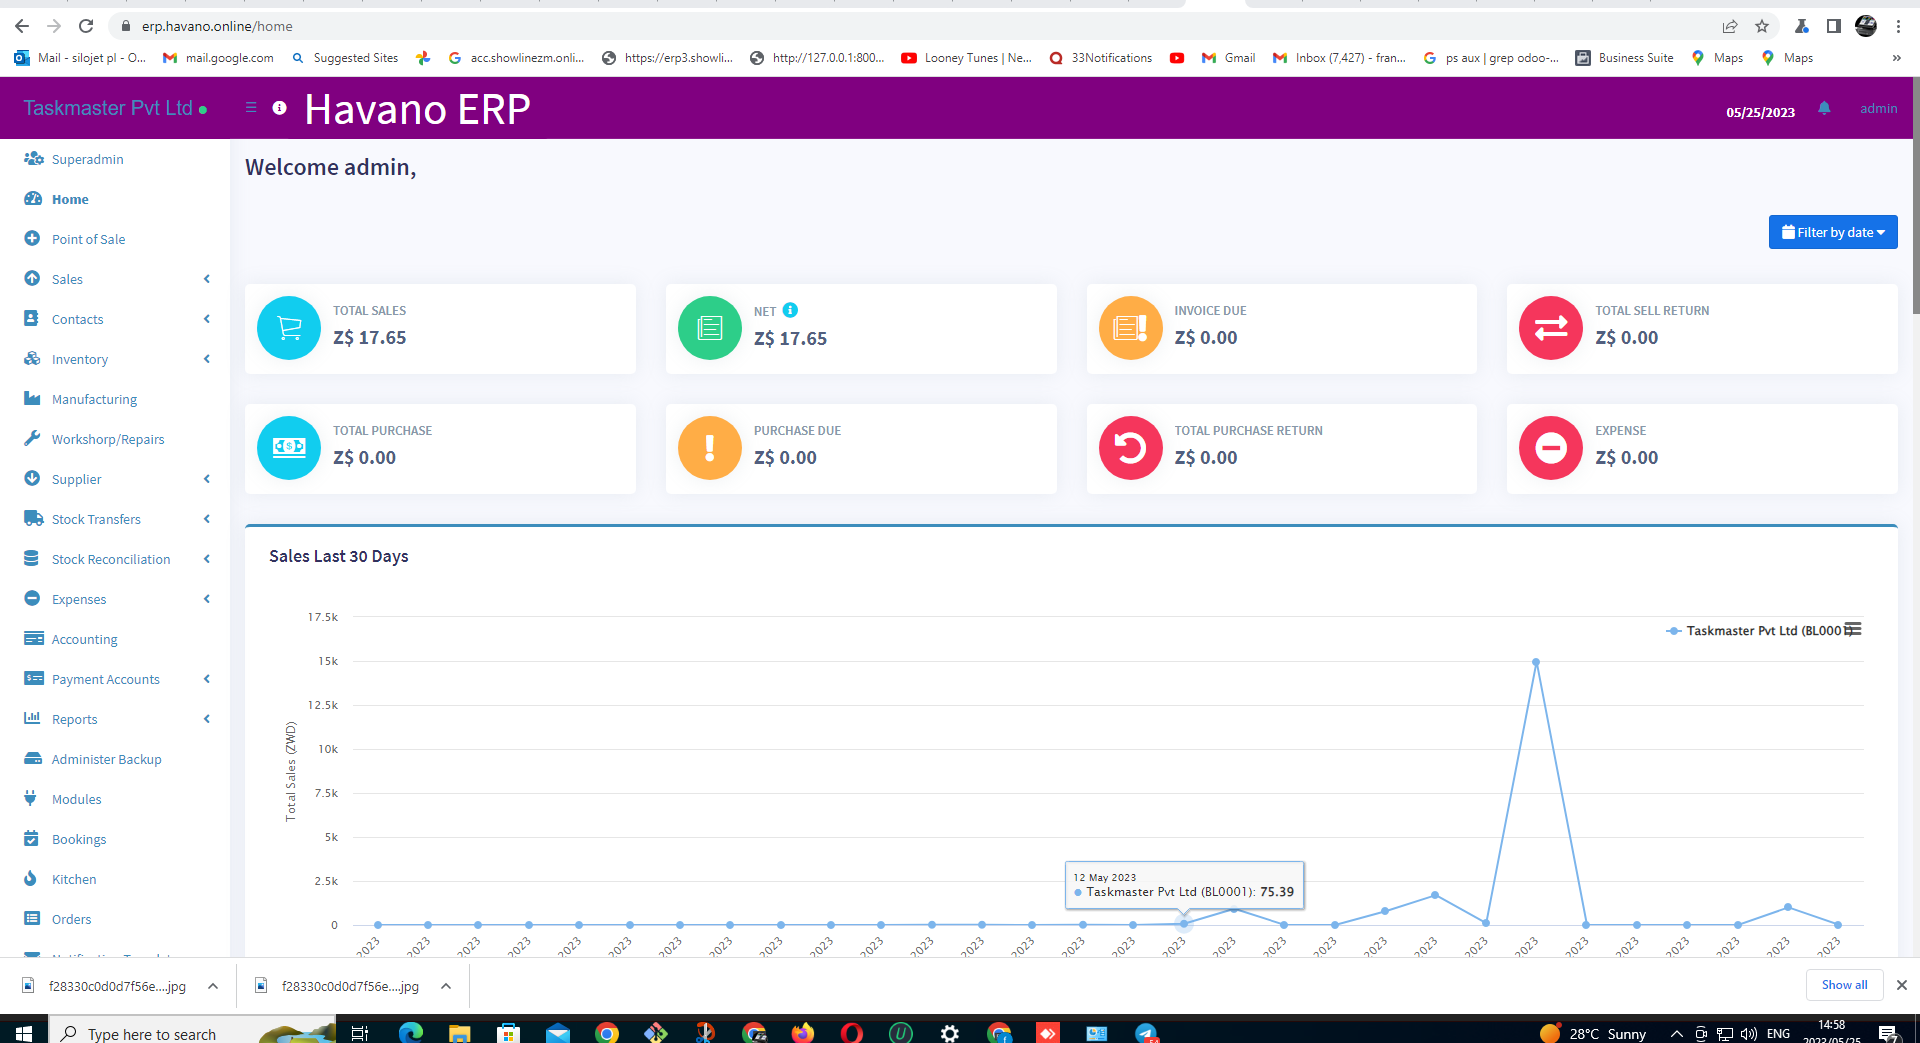Click the Total Purchase Return undo icon

[x=1131, y=448]
